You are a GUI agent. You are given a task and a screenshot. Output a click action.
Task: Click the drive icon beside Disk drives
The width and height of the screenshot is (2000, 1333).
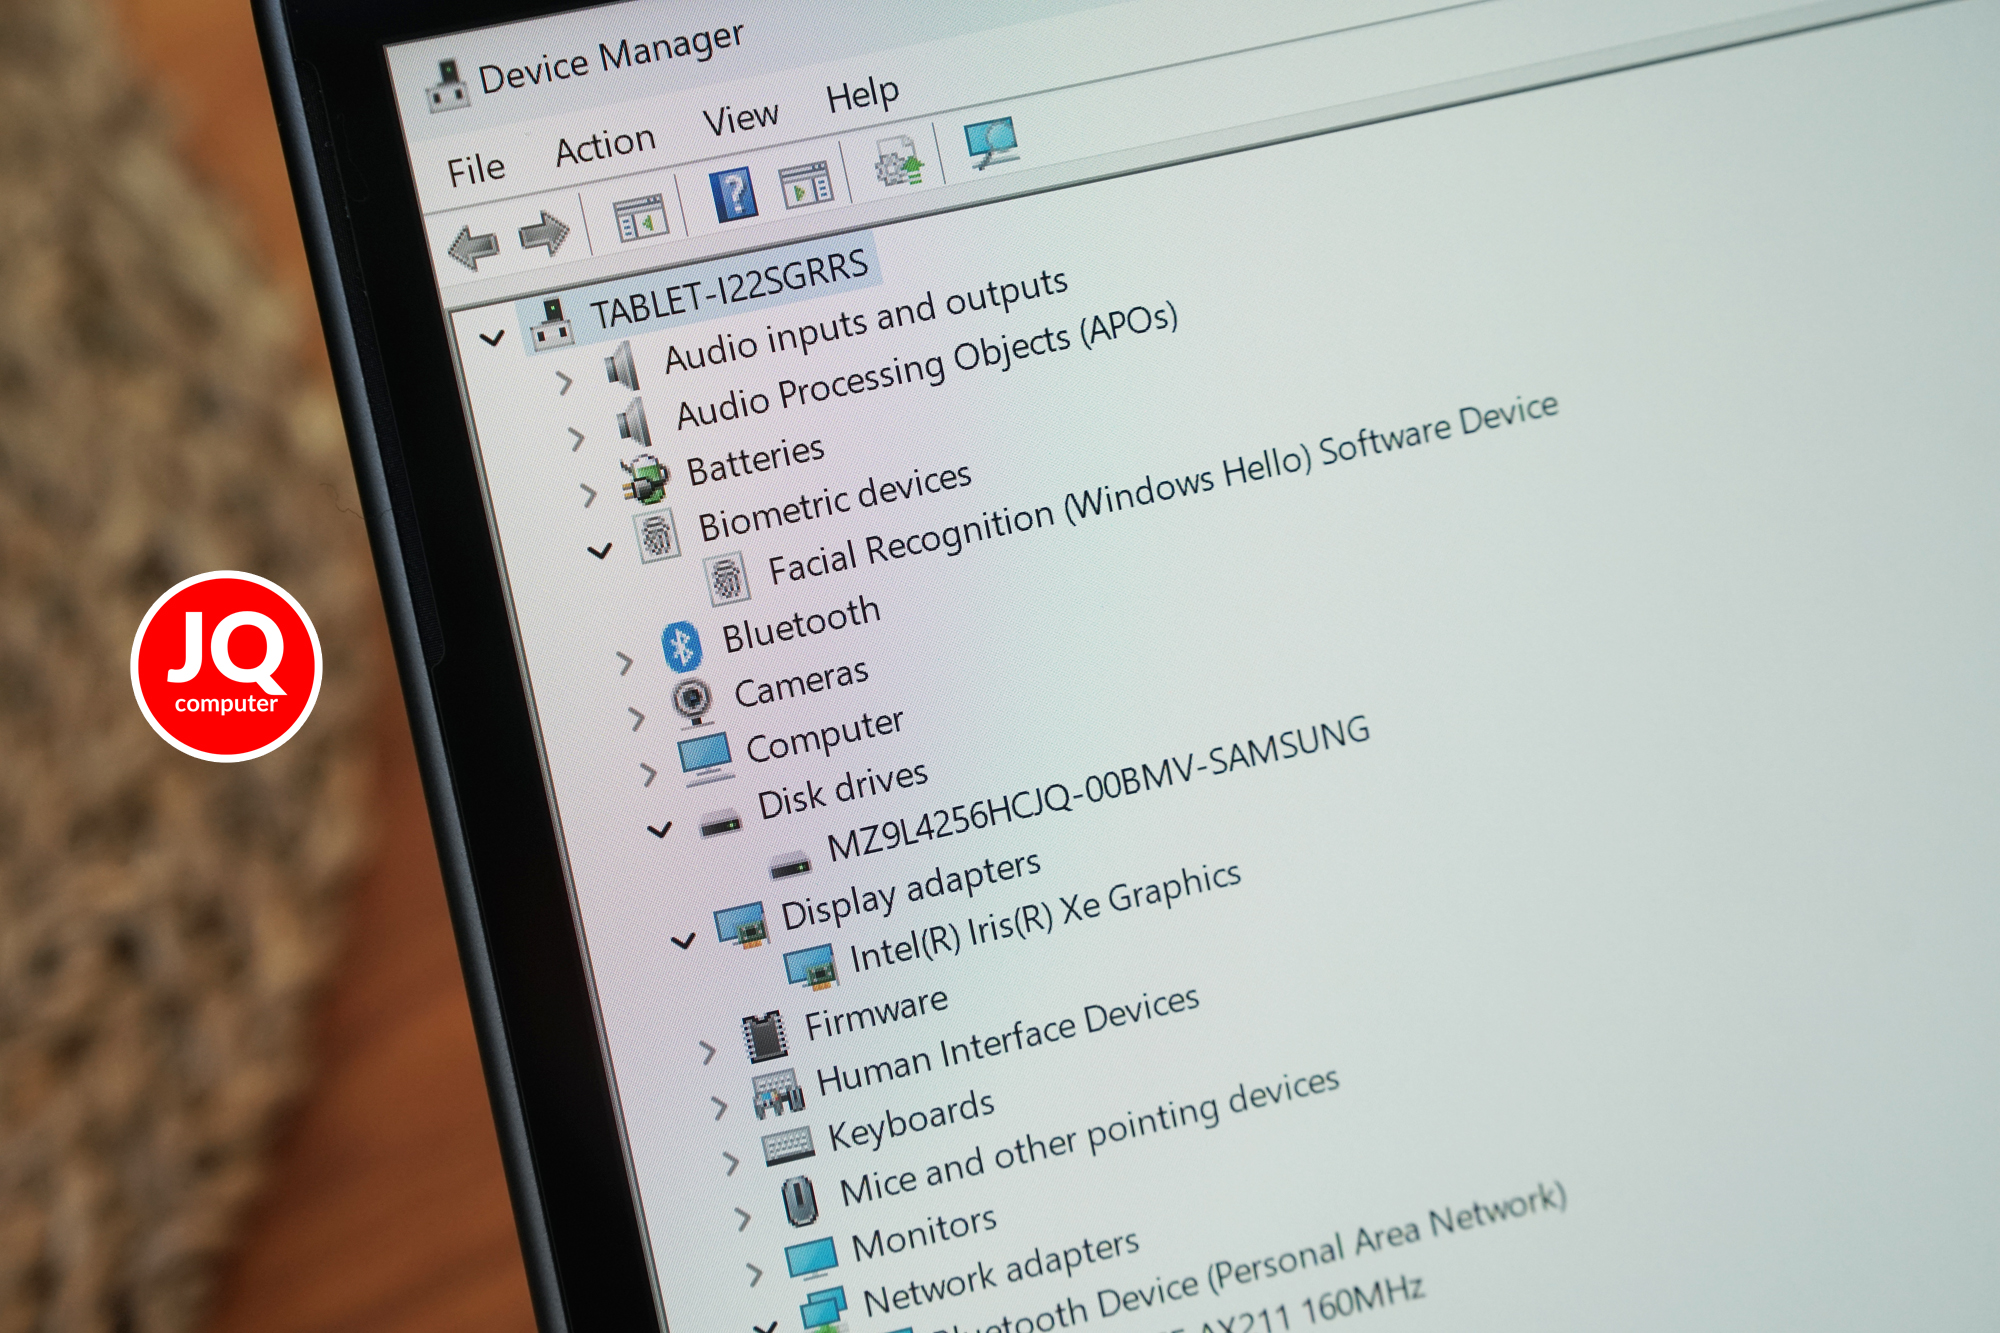720,825
